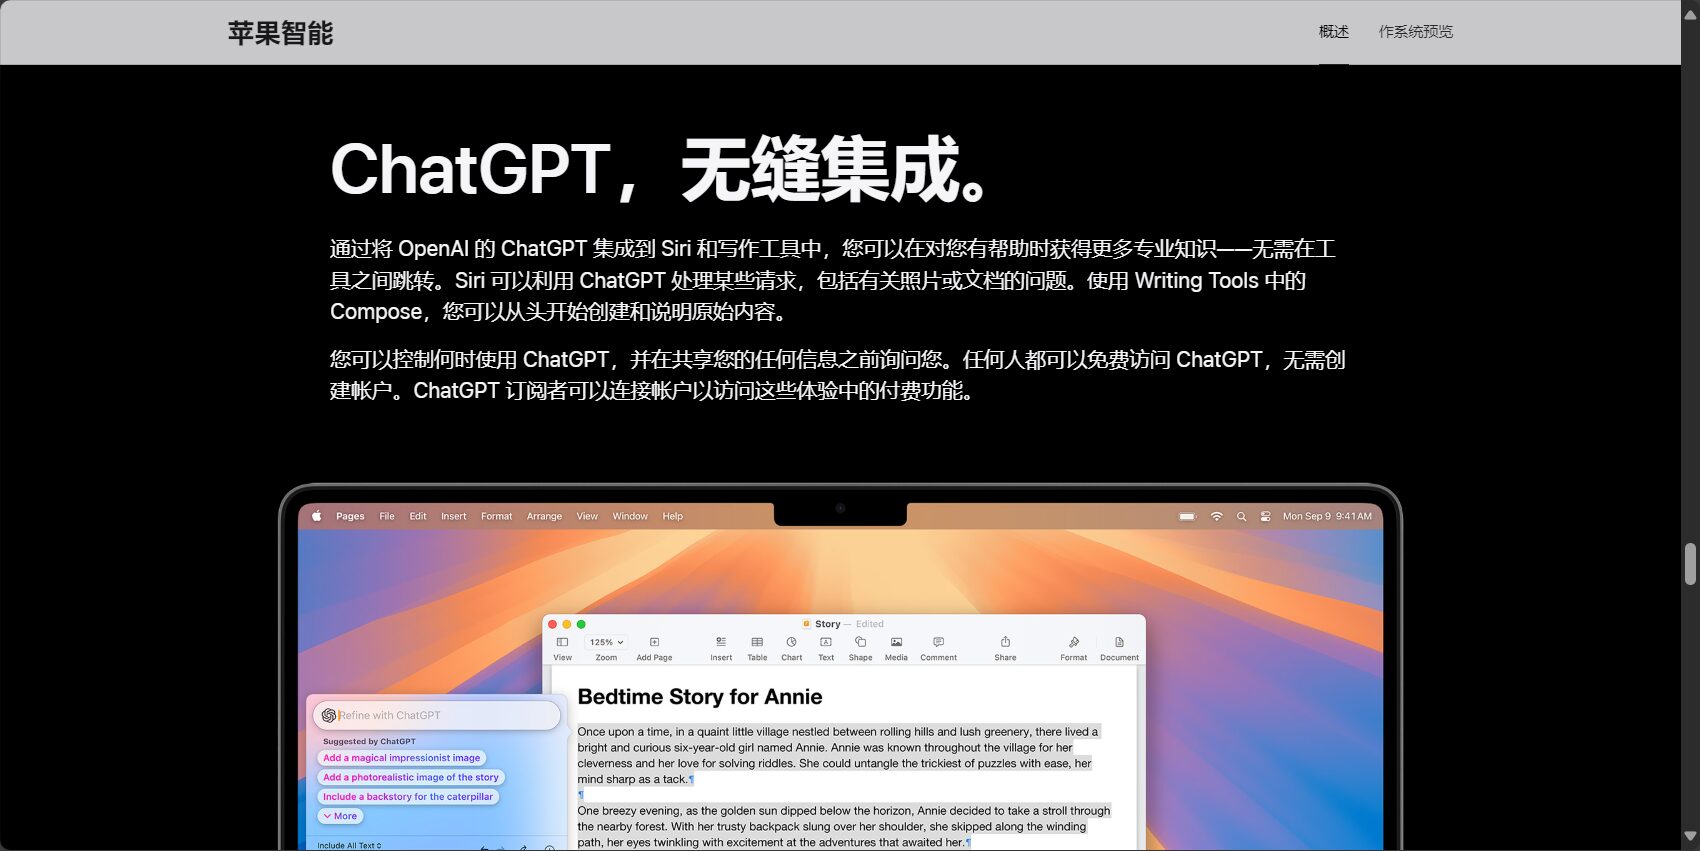Open the Format brush panel icon
The width and height of the screenshot is (1700, 851).
1073,642
